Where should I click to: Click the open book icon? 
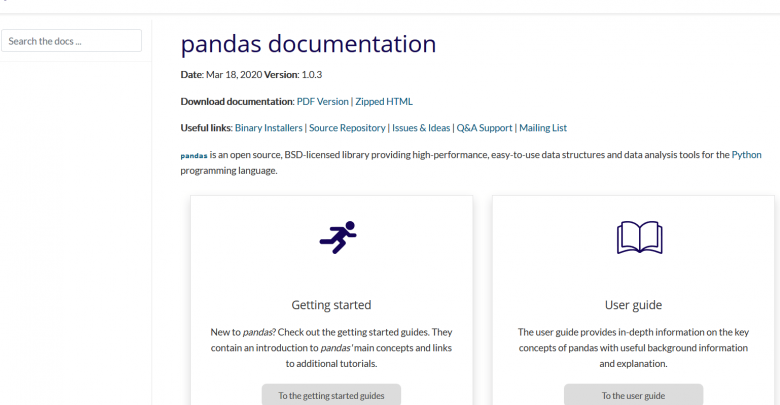coord(639,237)
